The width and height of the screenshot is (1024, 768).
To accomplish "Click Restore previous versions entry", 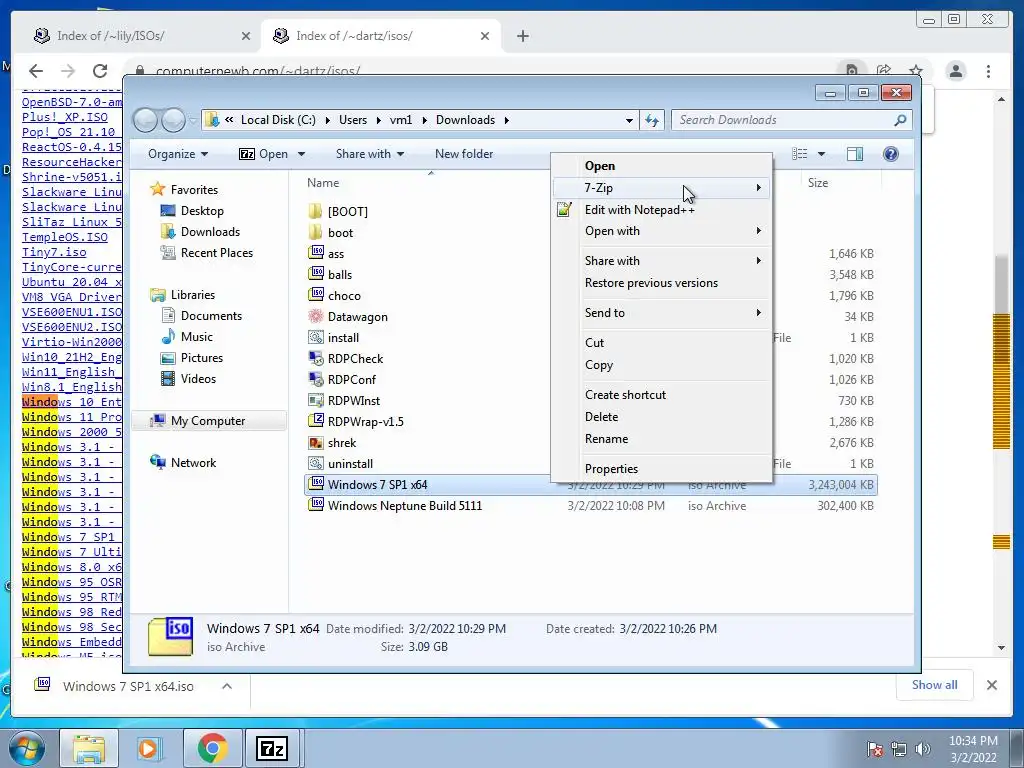I will [x=662, y=283].
